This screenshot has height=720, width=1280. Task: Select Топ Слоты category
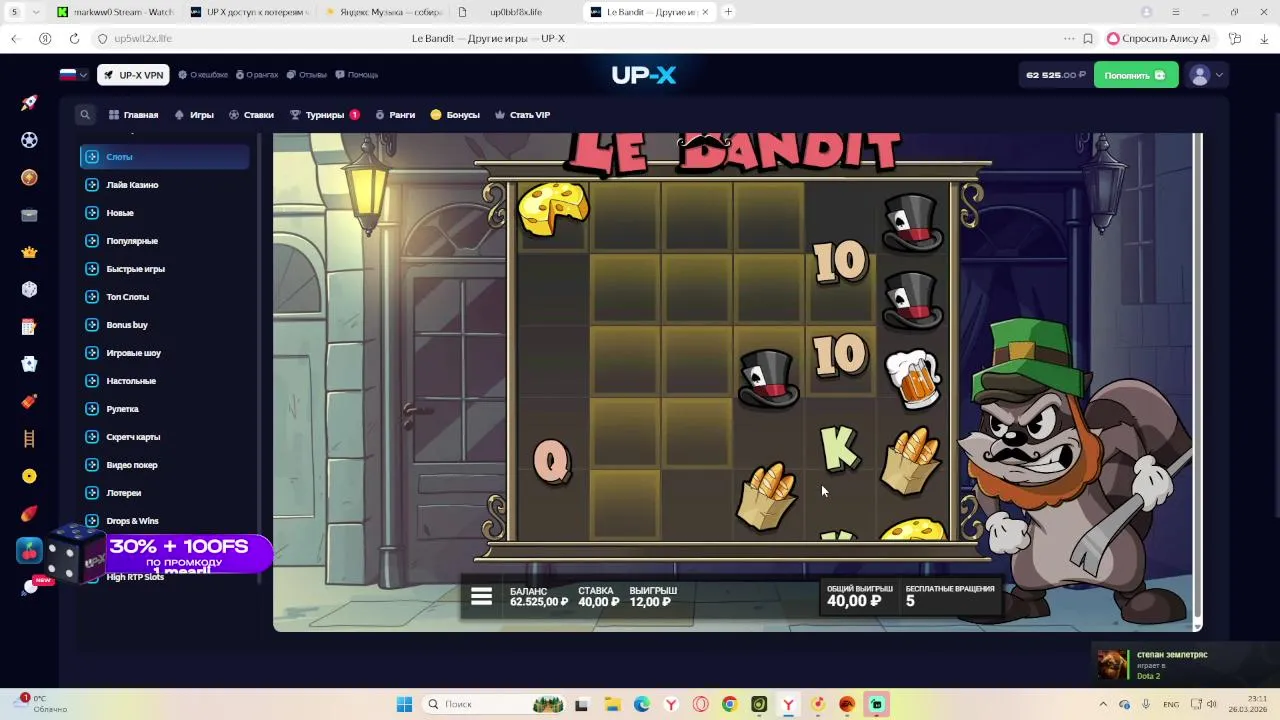pos(164,297)
